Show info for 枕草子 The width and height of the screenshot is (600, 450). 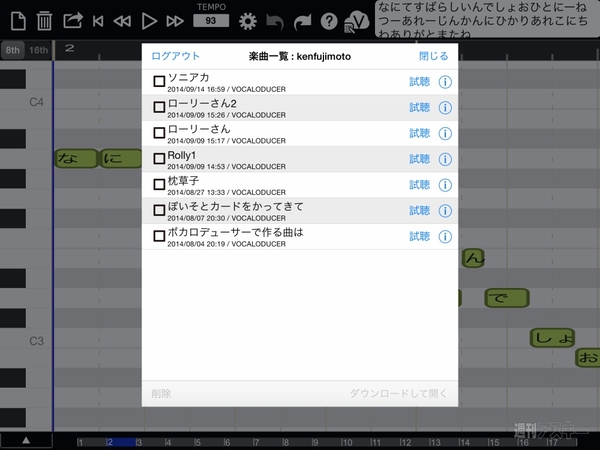[445, 185]
